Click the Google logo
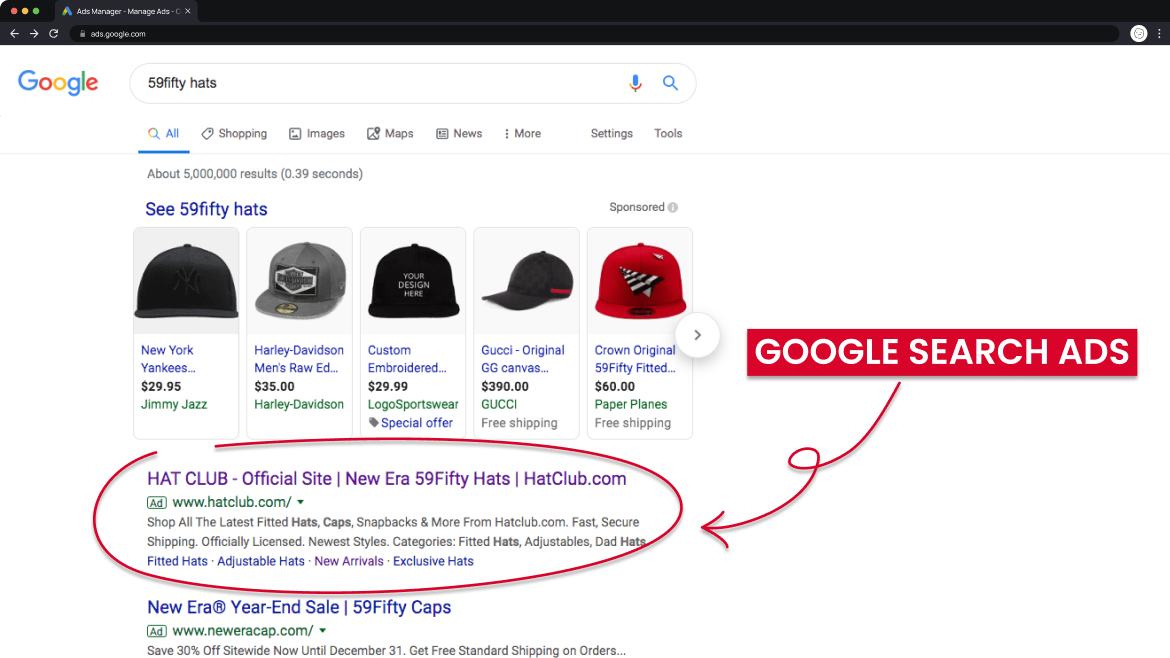The width and height of the screenshot is (1170, 658). click(x=57, y=83)
